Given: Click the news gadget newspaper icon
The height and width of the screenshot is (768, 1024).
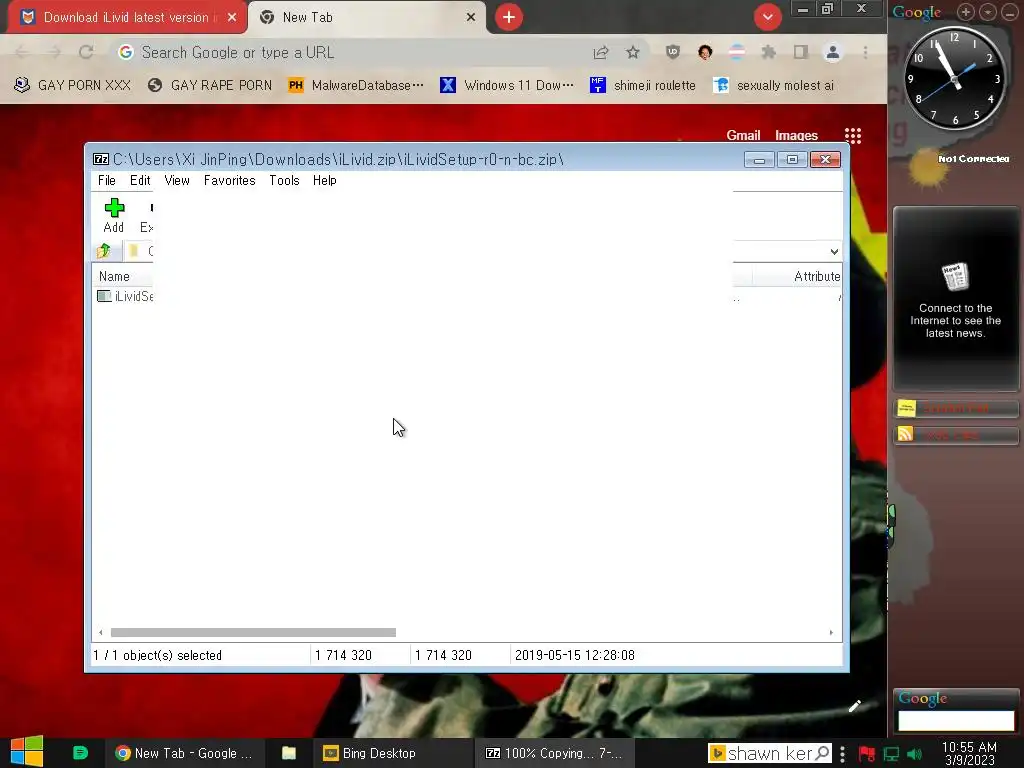Looking at the screenshot, I should tap(955, 277).
